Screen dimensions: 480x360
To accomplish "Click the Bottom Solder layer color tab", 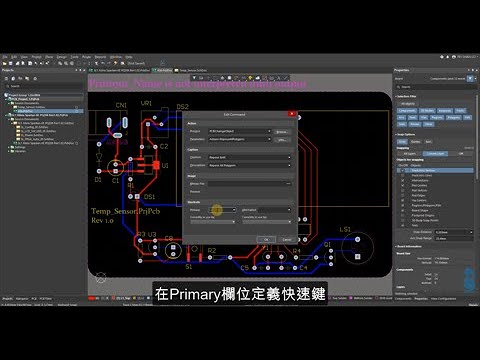I will 361,298.
